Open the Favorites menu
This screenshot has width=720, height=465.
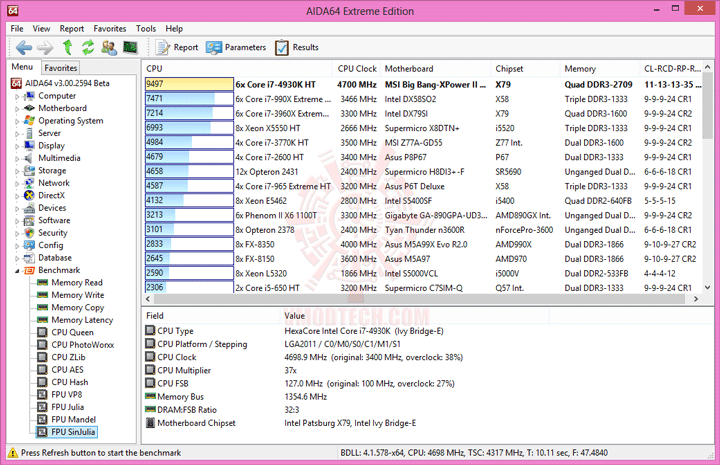tap(110, 28)
